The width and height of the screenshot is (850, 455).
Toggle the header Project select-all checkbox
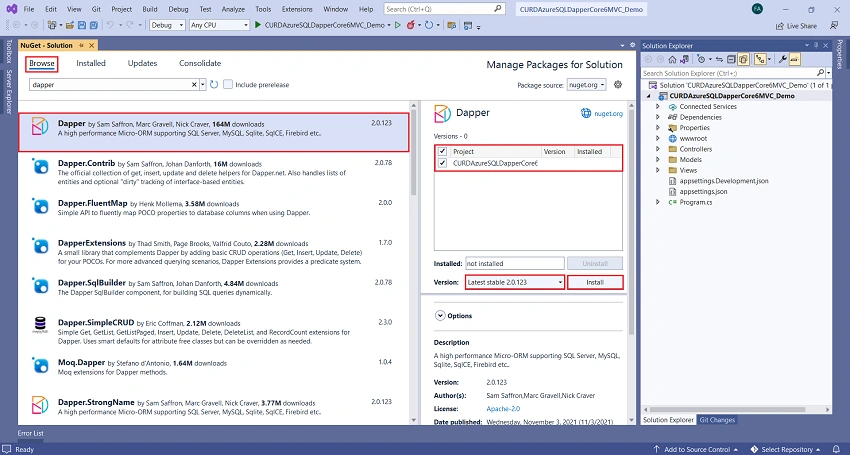pos(442,152)
